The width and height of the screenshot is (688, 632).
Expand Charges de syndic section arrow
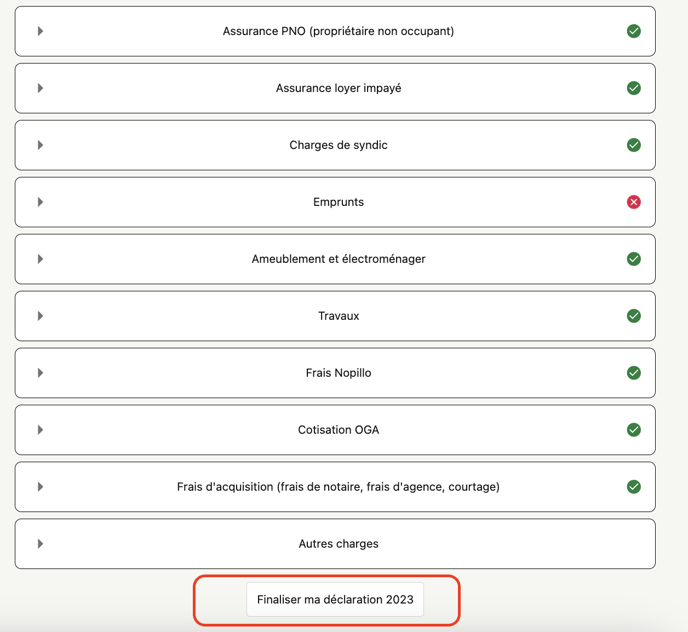[x=40, y=145]
